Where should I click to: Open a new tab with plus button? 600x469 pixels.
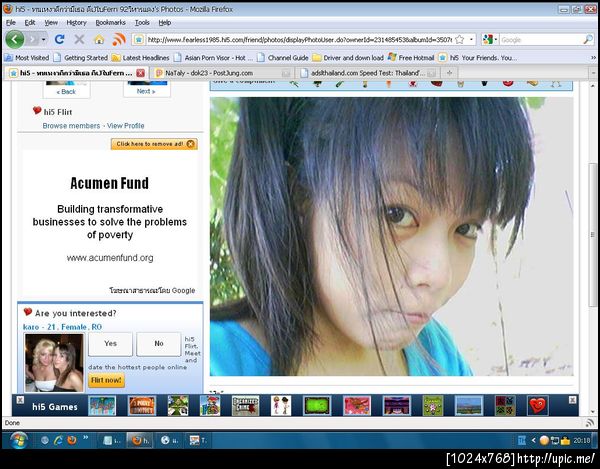(449, 73)
